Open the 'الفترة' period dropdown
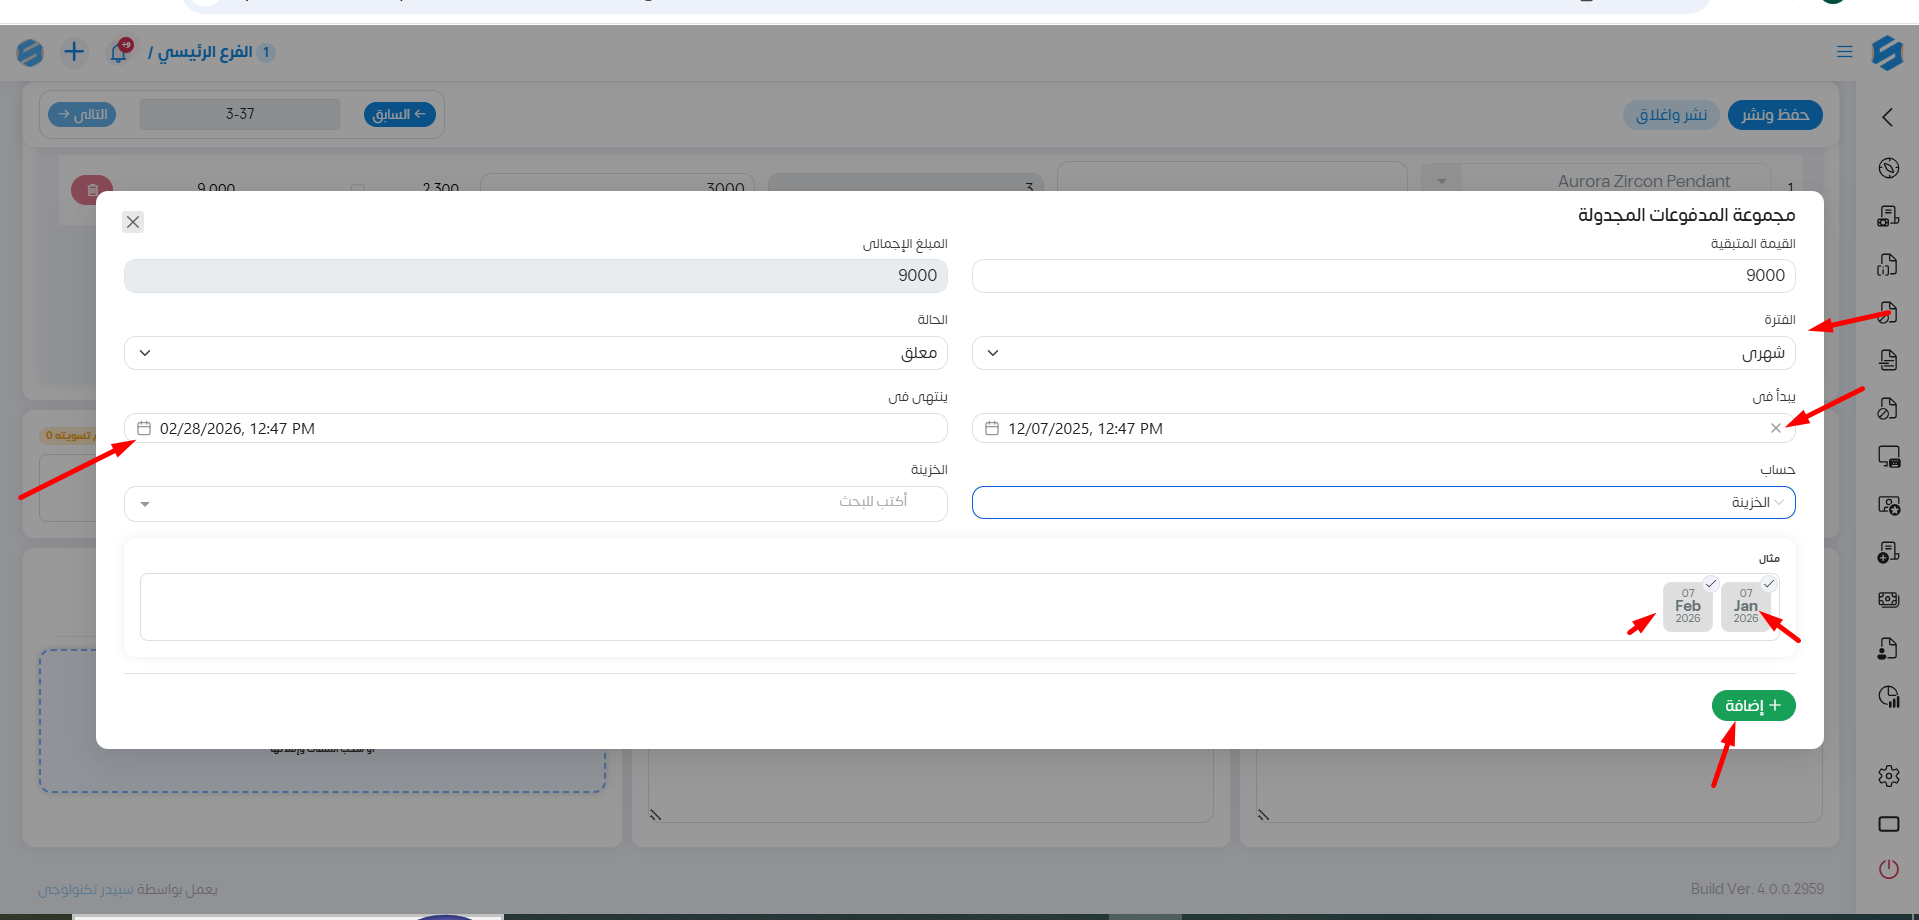The height and width of the screenshot is (920, 1919). tap(1383, 353)
